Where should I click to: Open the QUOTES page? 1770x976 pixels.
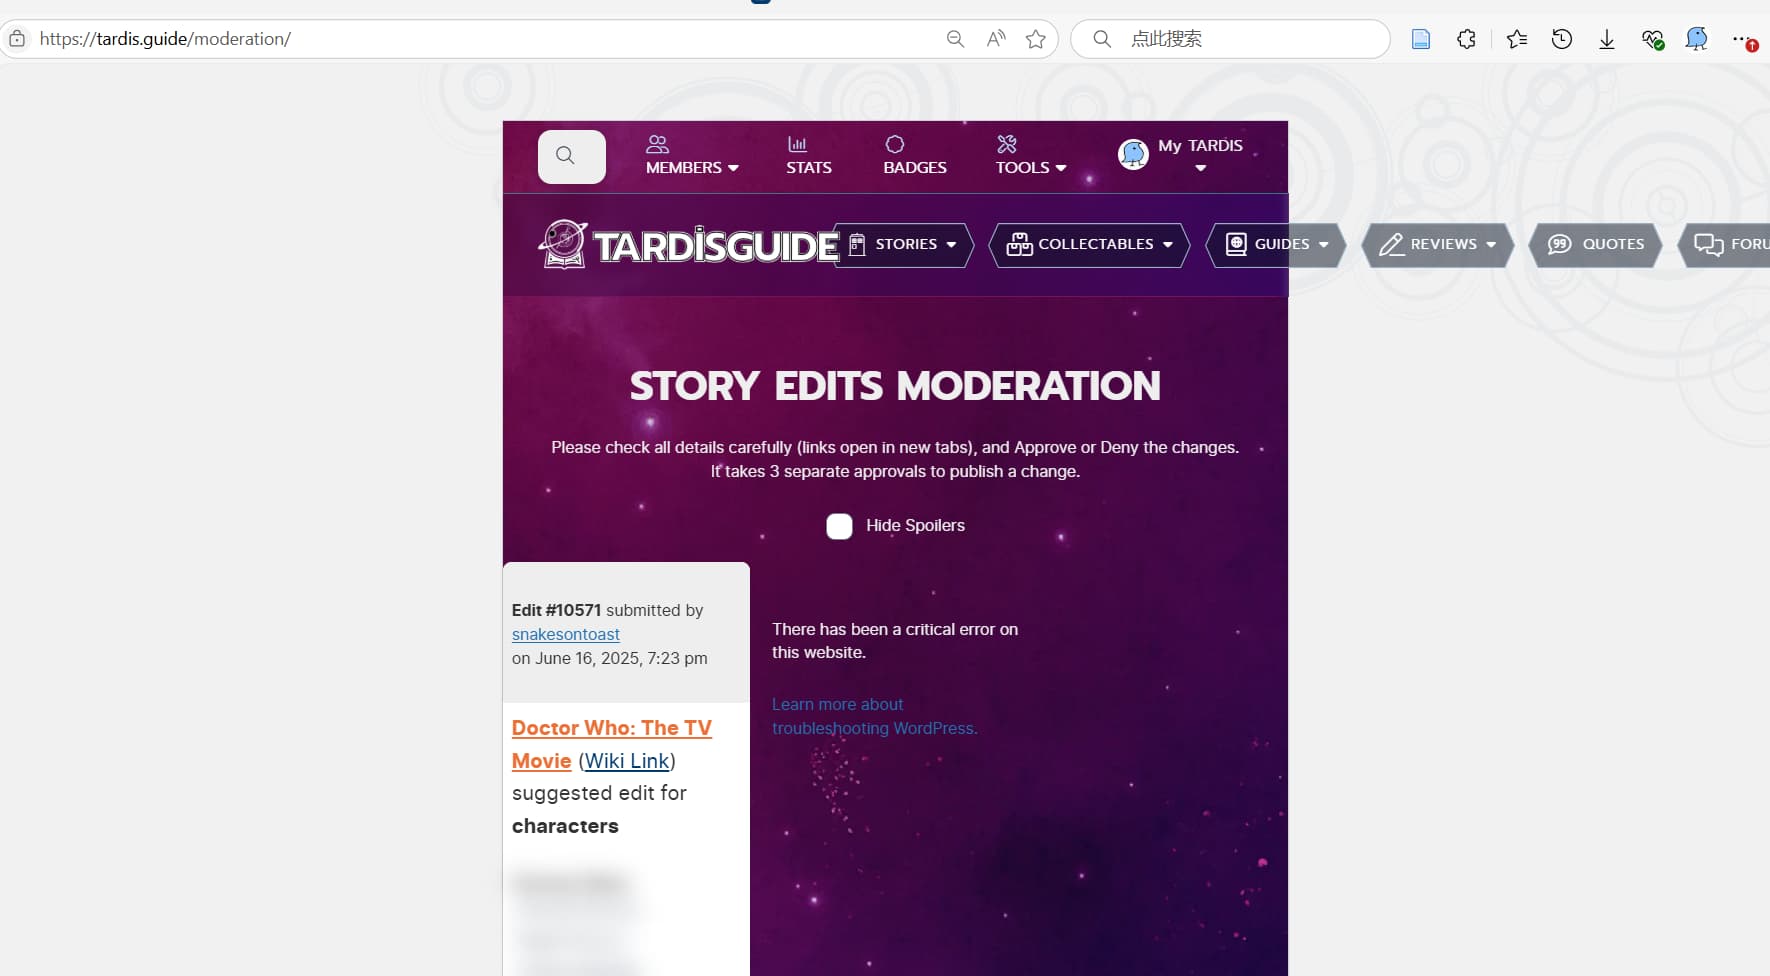coord(1595,245)
